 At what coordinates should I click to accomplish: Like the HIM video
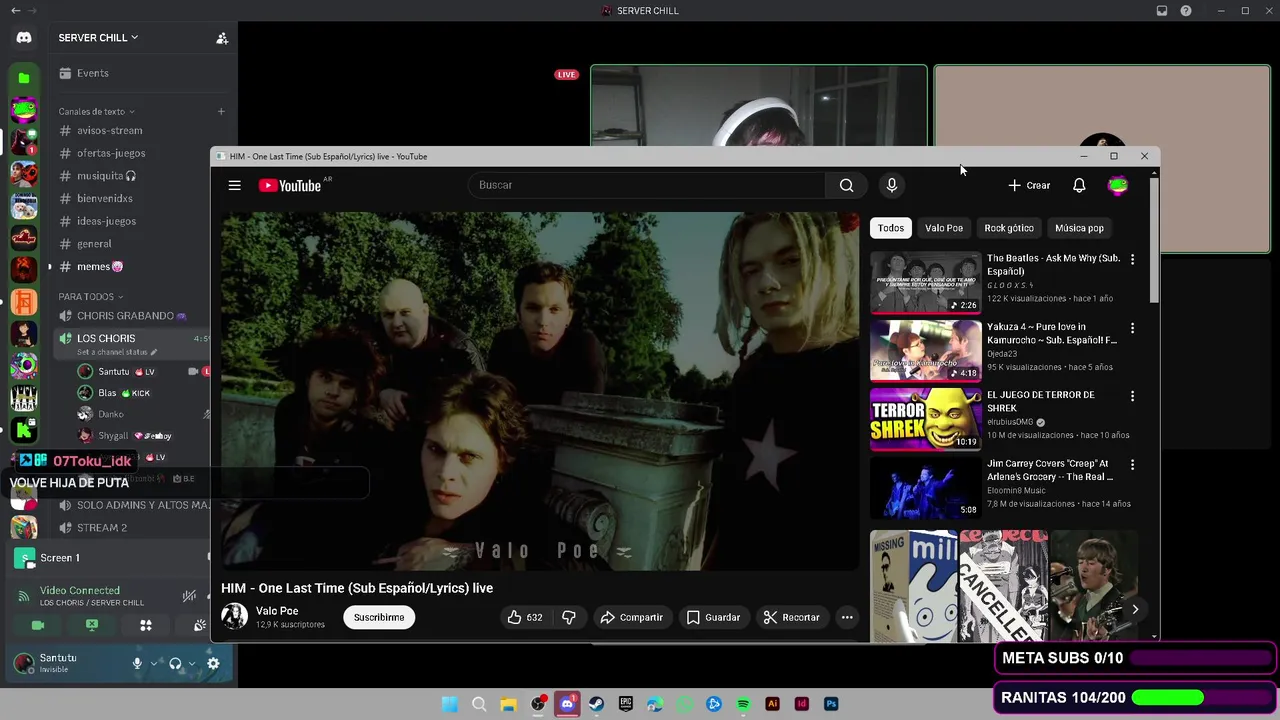[x=527, y=617]
